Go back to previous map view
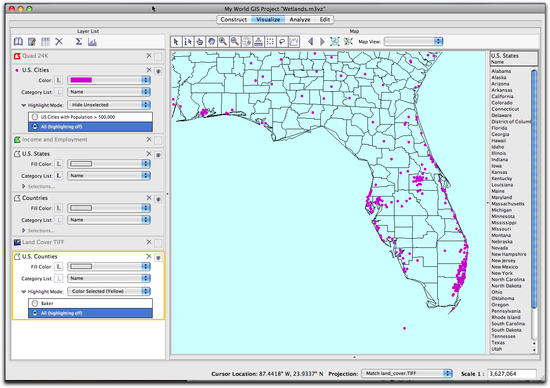Screen dimensions: 550x388 (310, 42)
